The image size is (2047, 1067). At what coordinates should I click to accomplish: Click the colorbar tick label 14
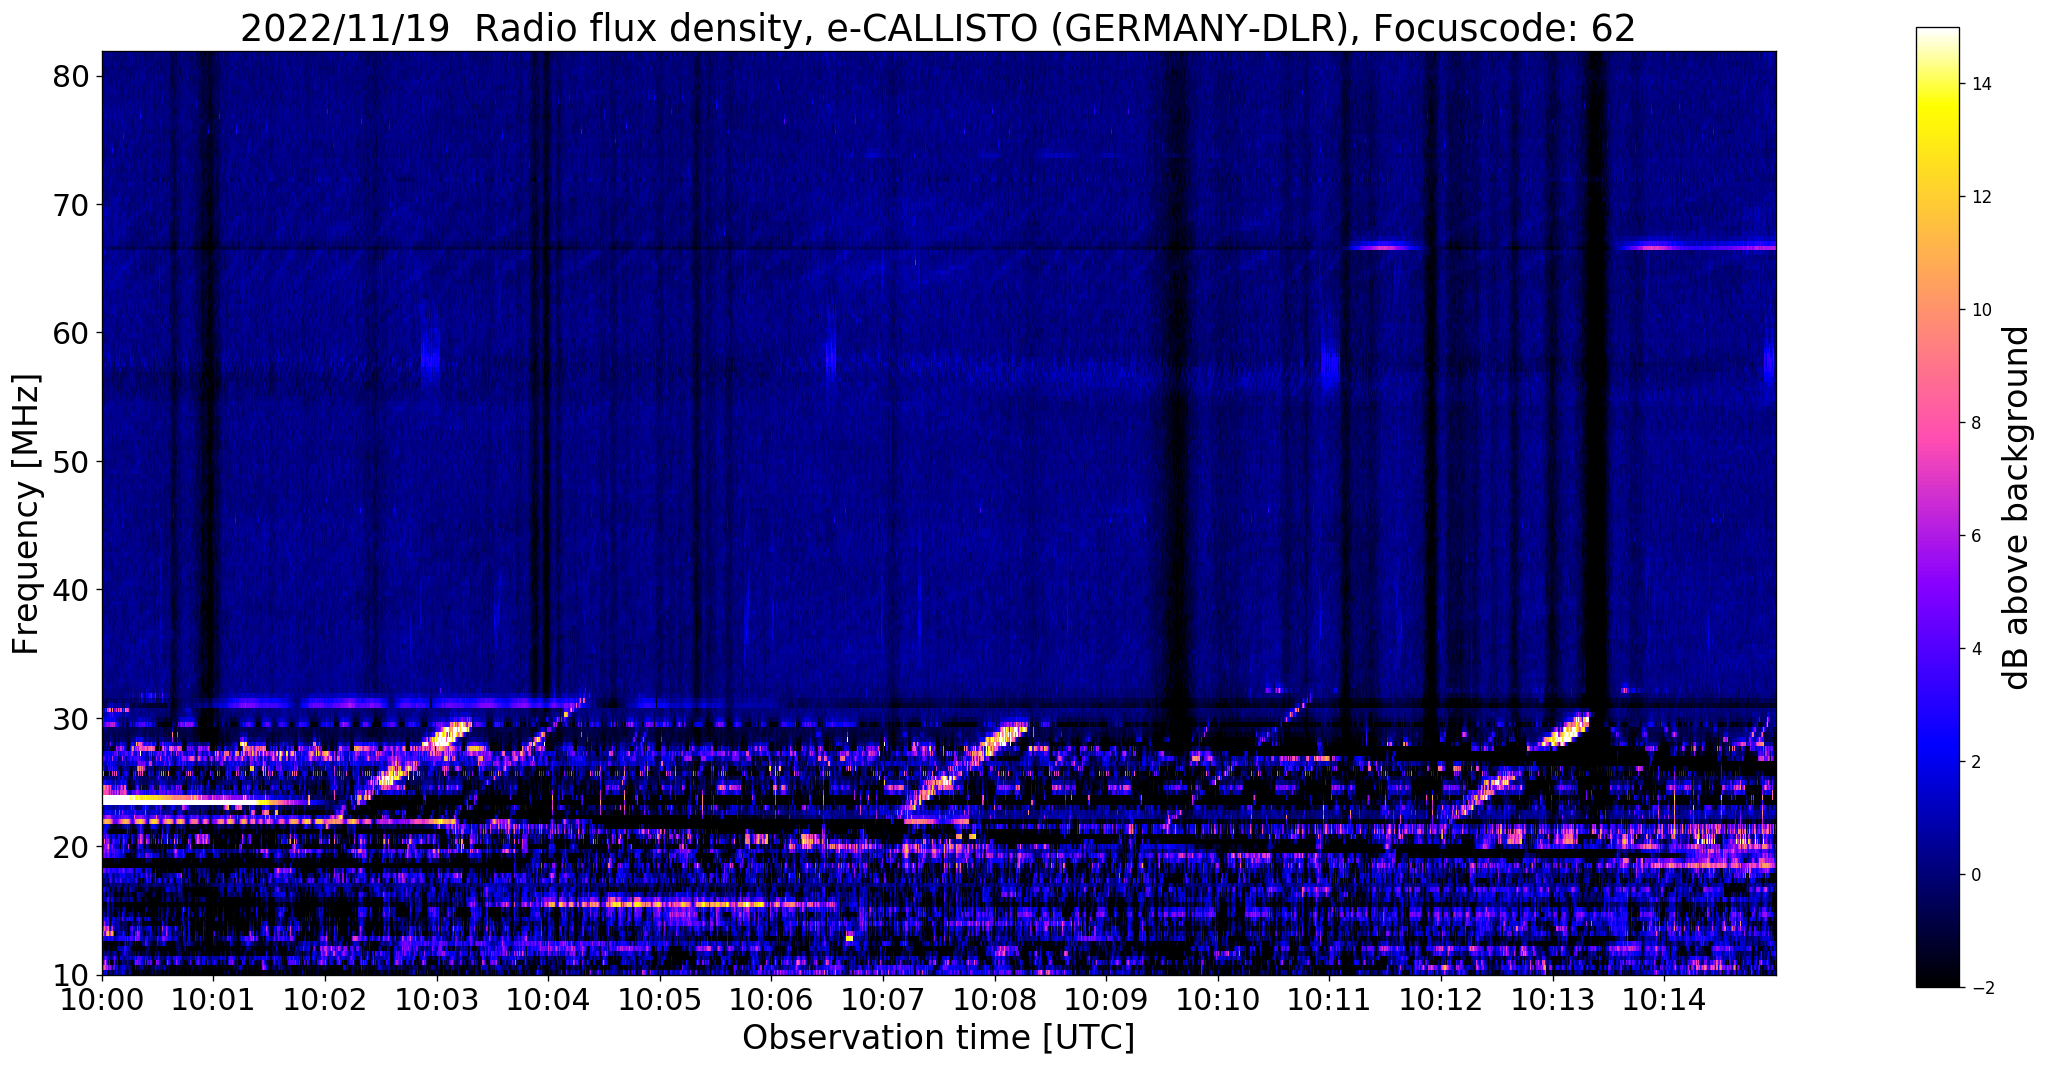click(x=1980, y=84)
